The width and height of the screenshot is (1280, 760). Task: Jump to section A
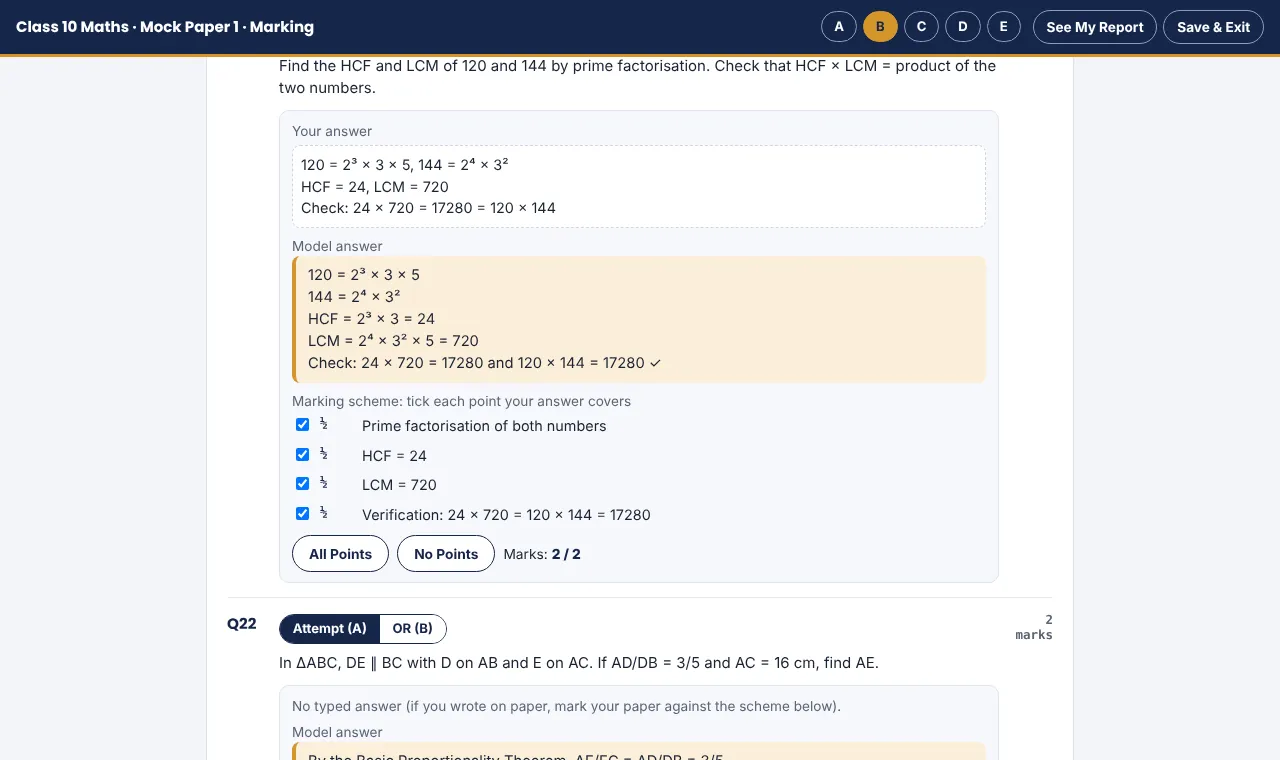(x=838, y=27)
